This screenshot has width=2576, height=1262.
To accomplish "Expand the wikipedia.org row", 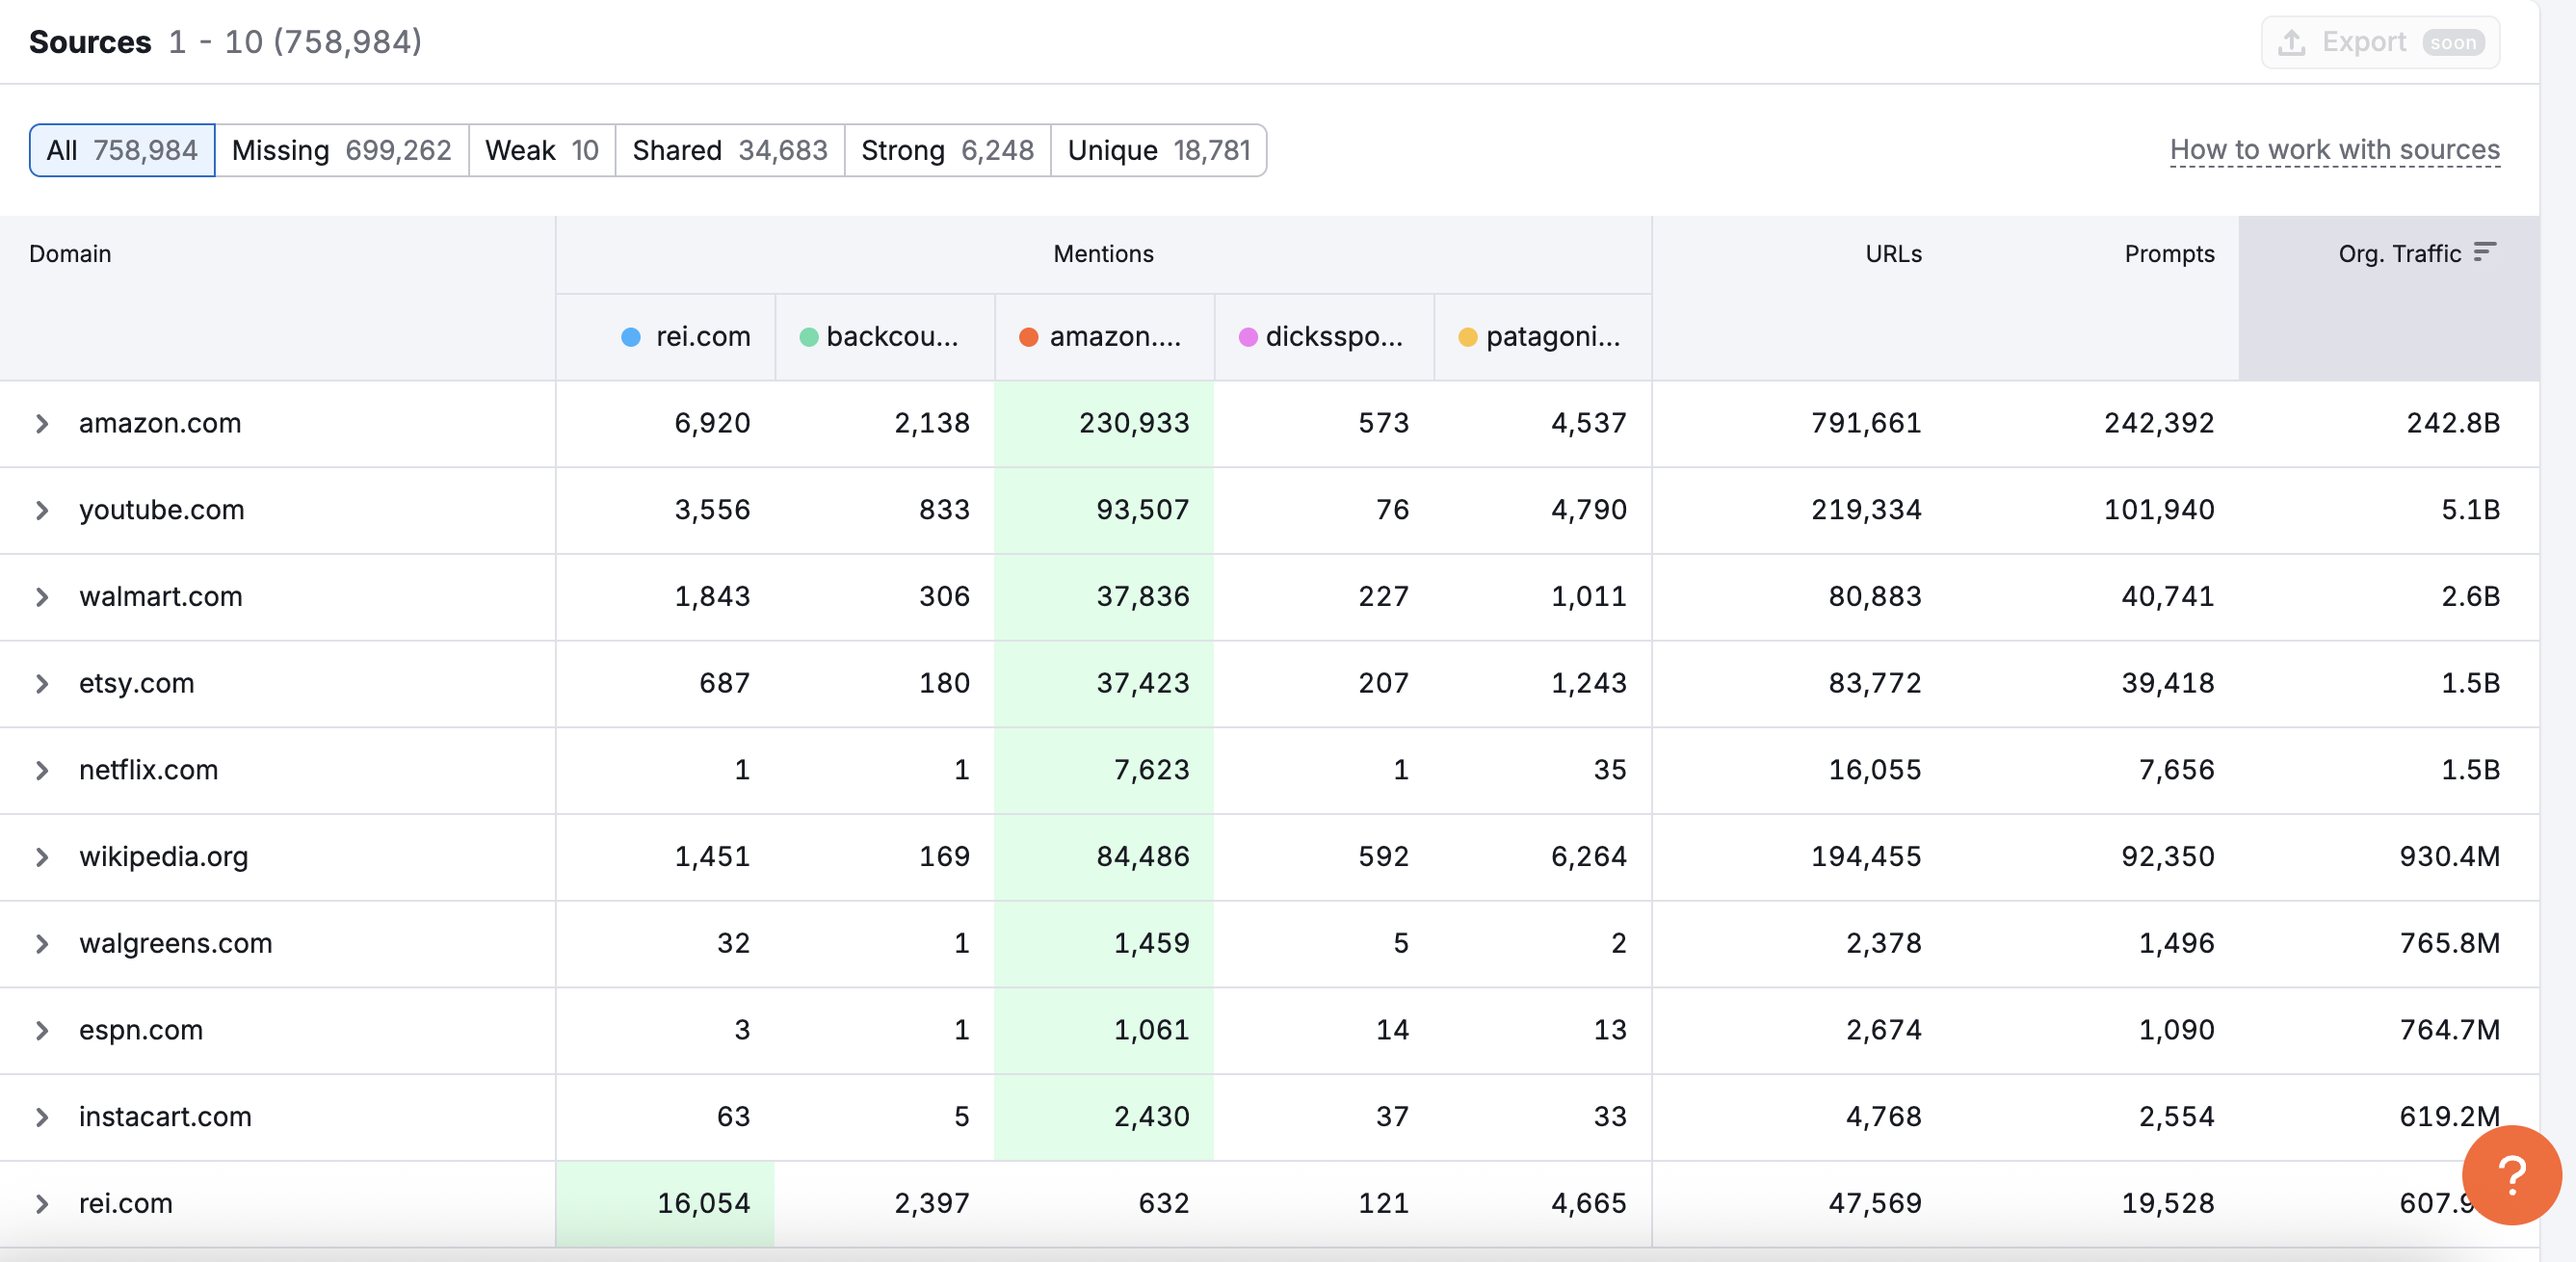I will [x=42, y=856].
